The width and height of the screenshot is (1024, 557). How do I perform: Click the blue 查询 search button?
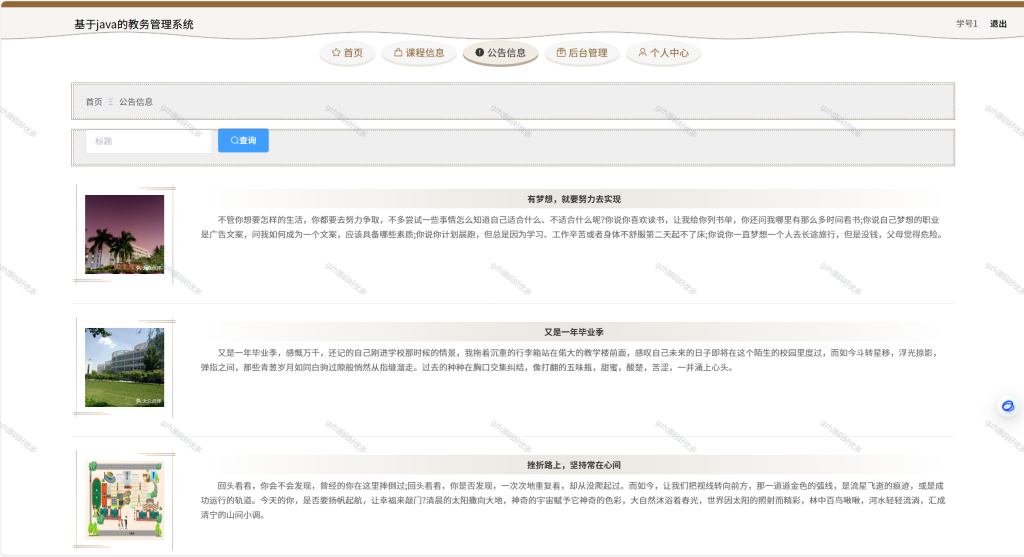(x=243, y=140)
